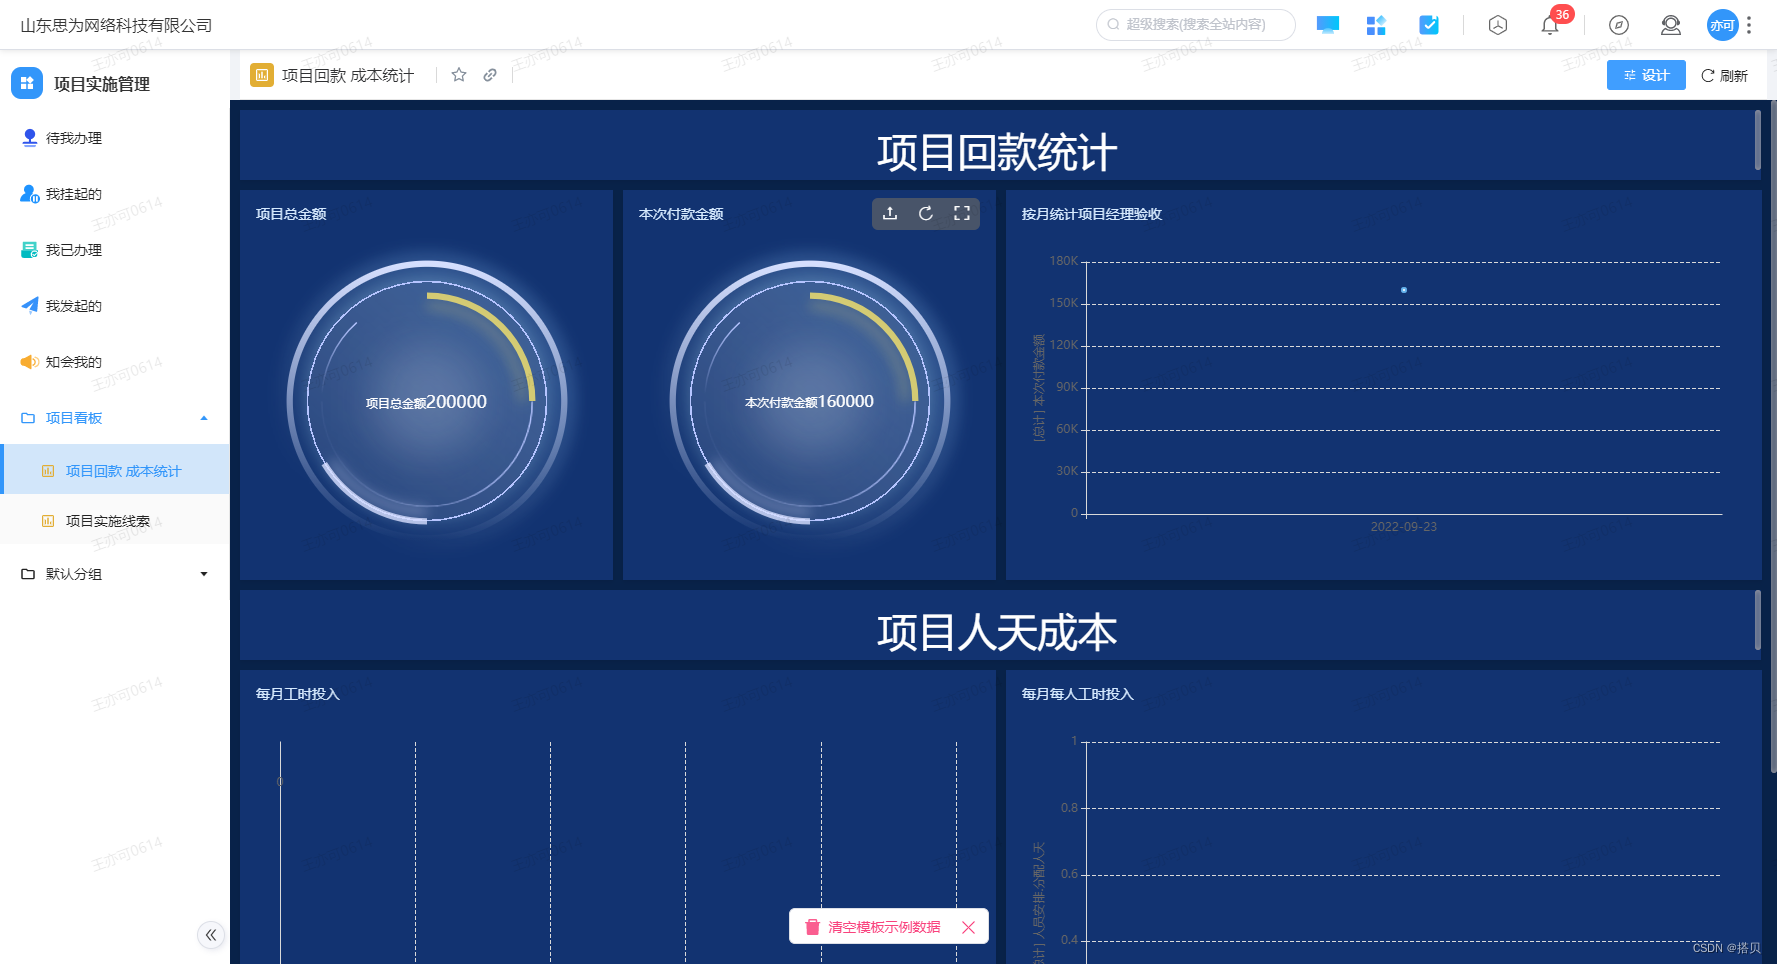
Task: Open 我挂起的 in sidebar
Action: [115, 194]
